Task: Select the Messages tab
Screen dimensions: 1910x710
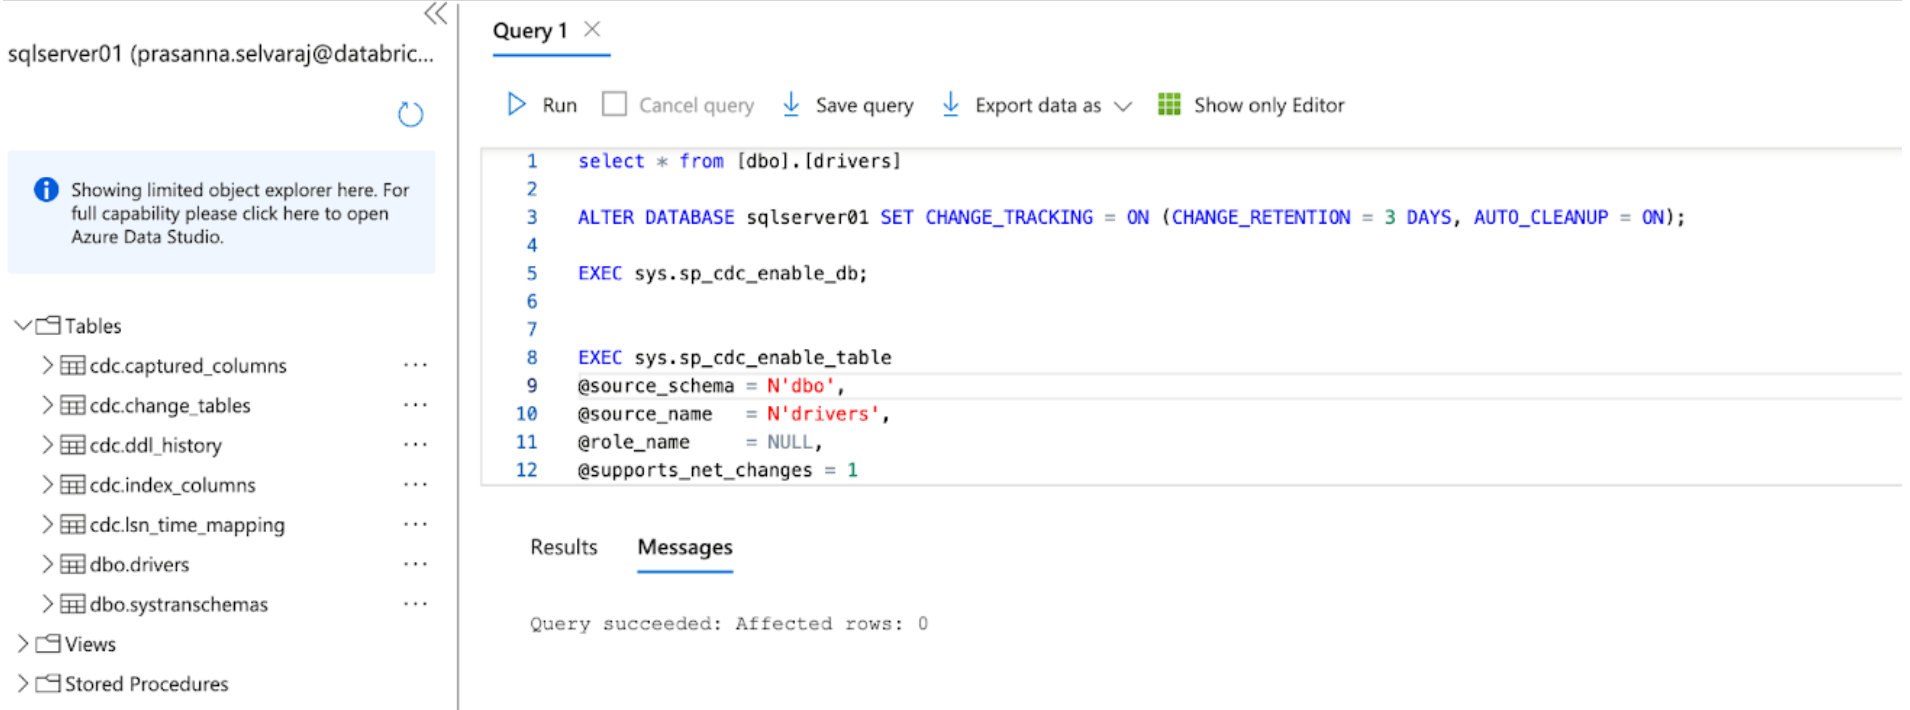Action: [x=685, y=547]
